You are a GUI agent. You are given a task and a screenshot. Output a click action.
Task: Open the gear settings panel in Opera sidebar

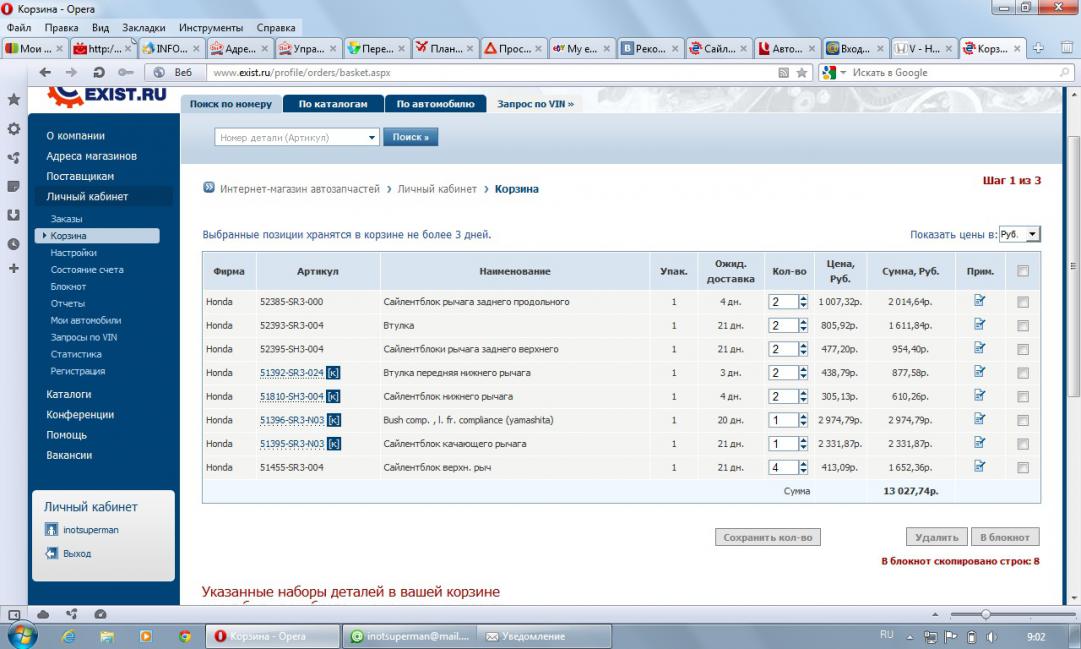(x=14, y=129)
